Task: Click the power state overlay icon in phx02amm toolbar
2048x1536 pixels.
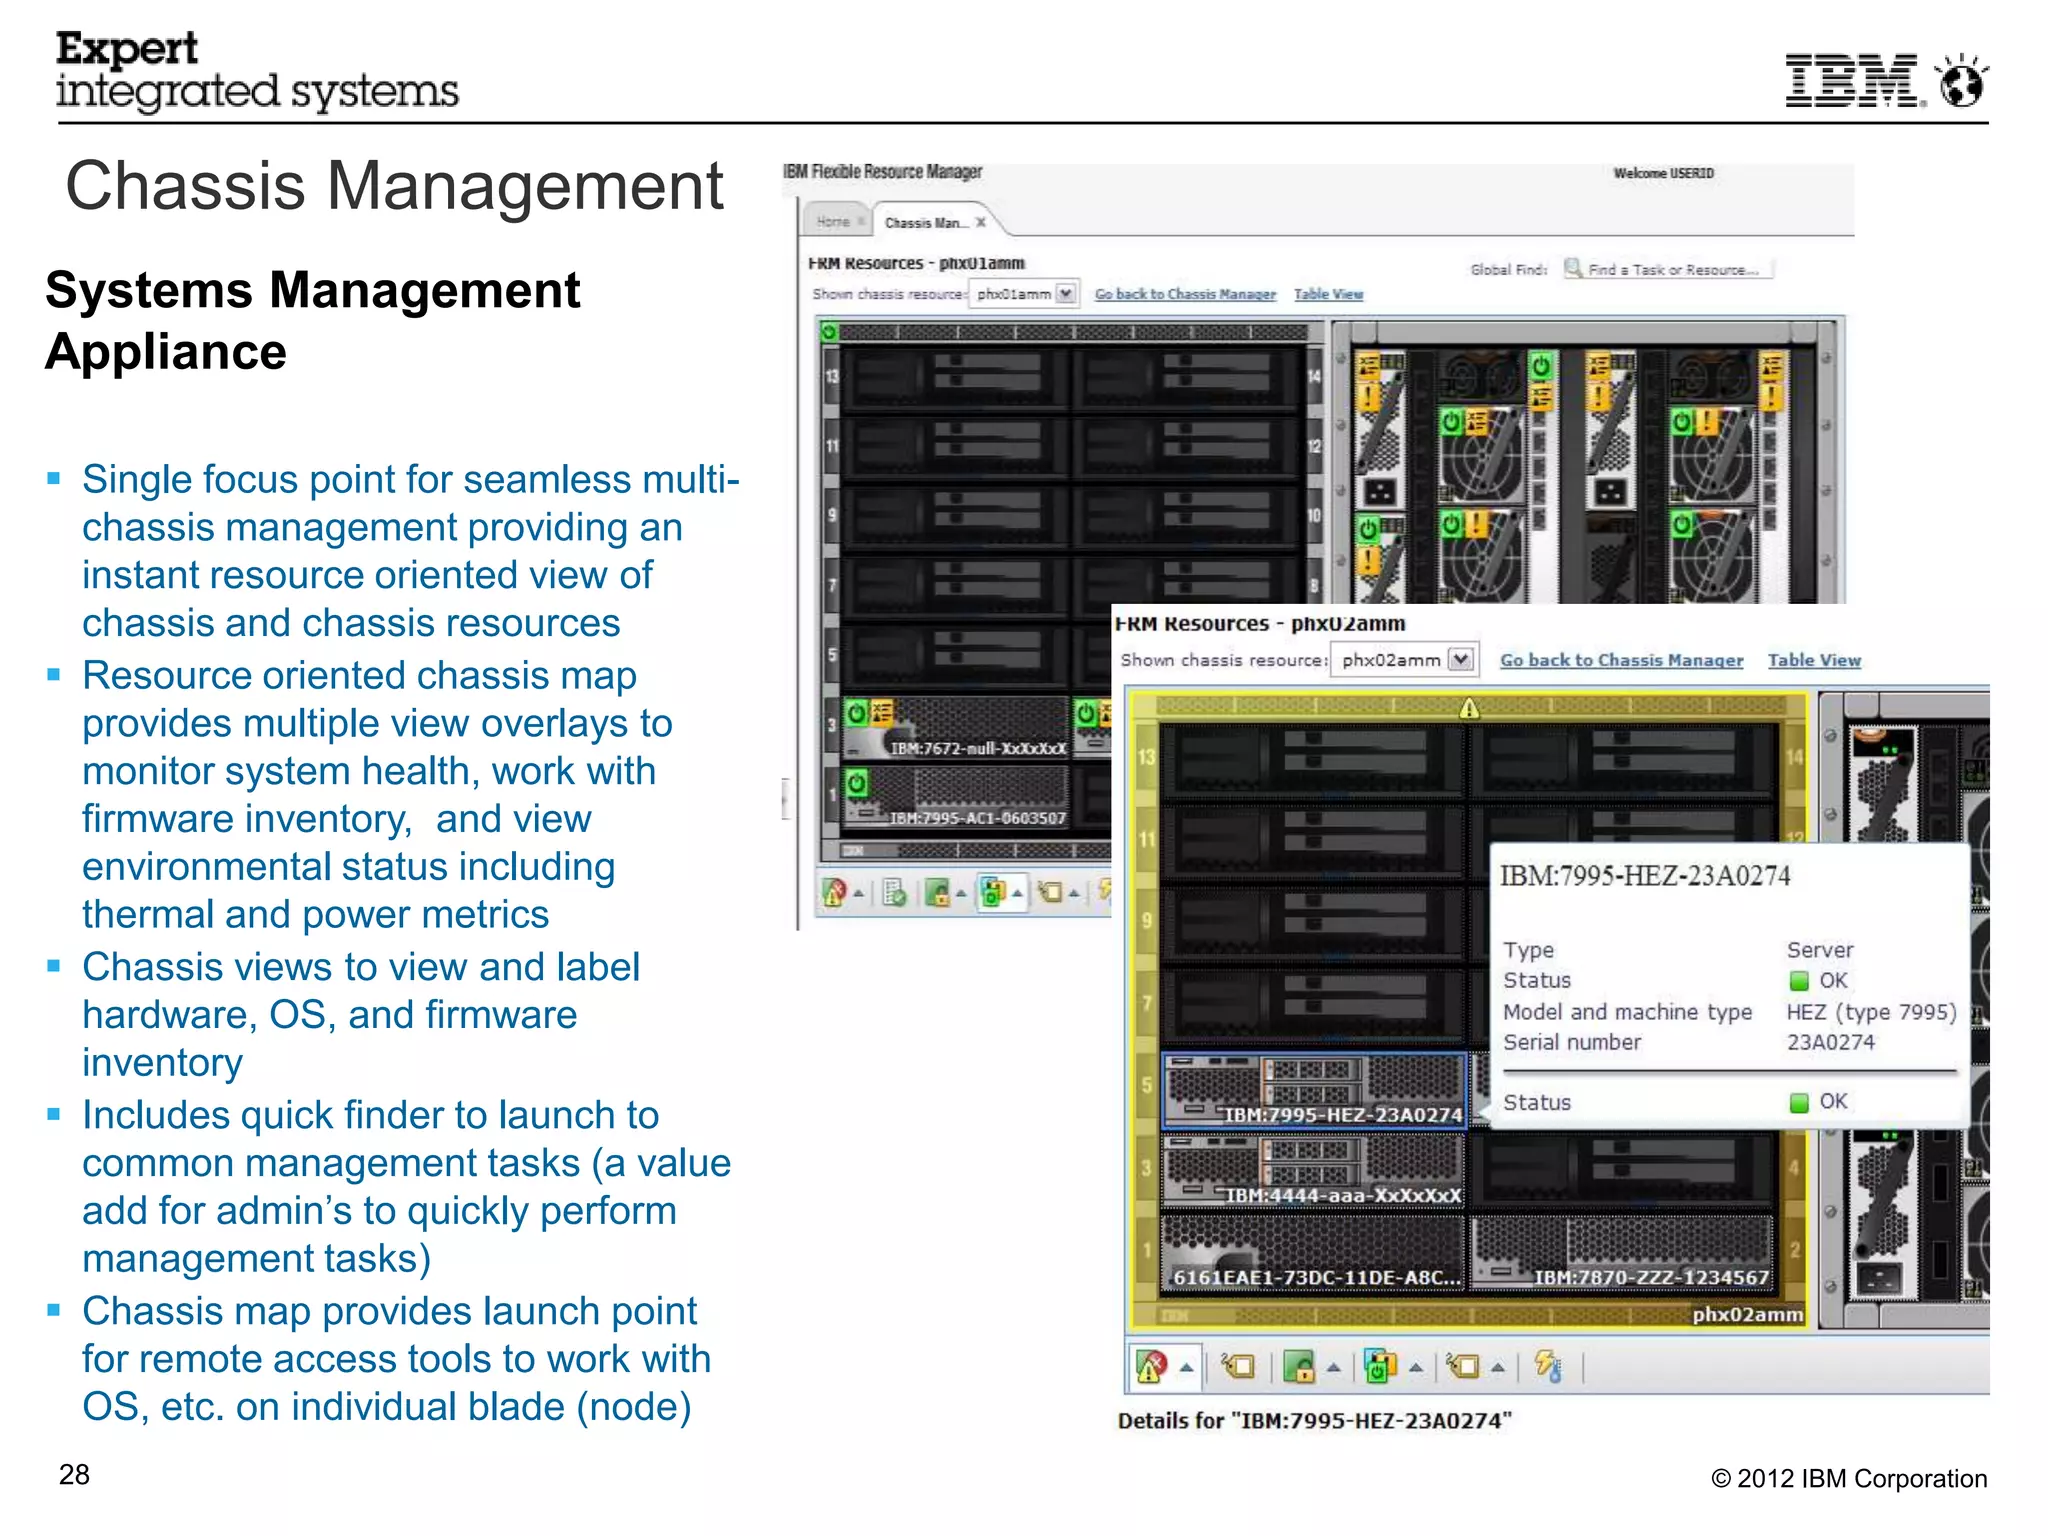Action: pos(1380,1366)
